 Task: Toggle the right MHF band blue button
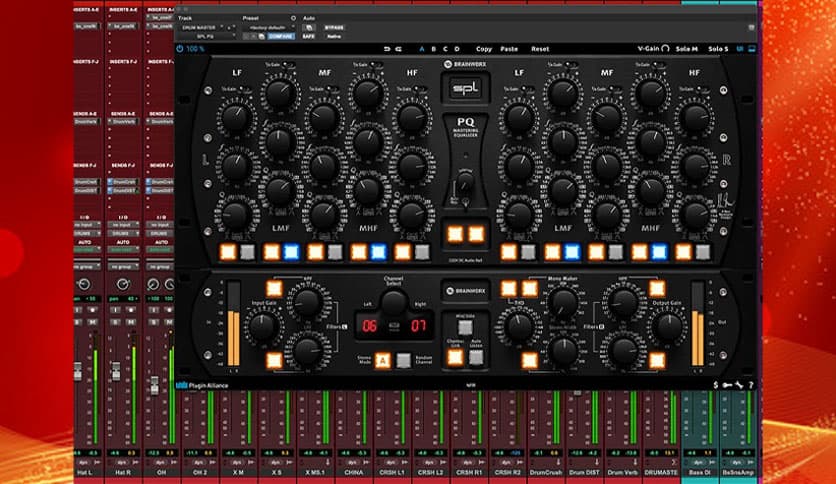(x=659, y=252)
